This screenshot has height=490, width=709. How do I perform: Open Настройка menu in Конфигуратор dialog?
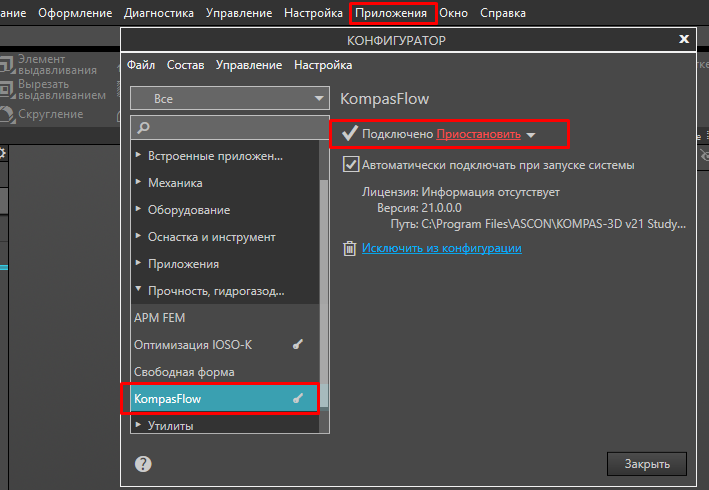click(x=323, y=65)
